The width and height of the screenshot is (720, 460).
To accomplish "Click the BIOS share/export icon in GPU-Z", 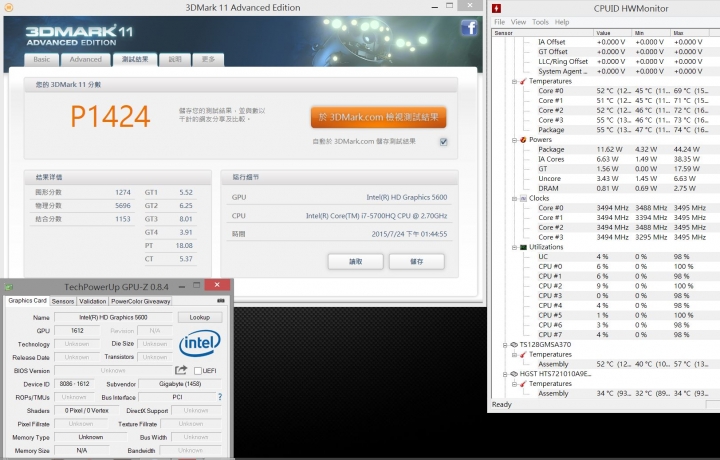I will coord(181,370).
